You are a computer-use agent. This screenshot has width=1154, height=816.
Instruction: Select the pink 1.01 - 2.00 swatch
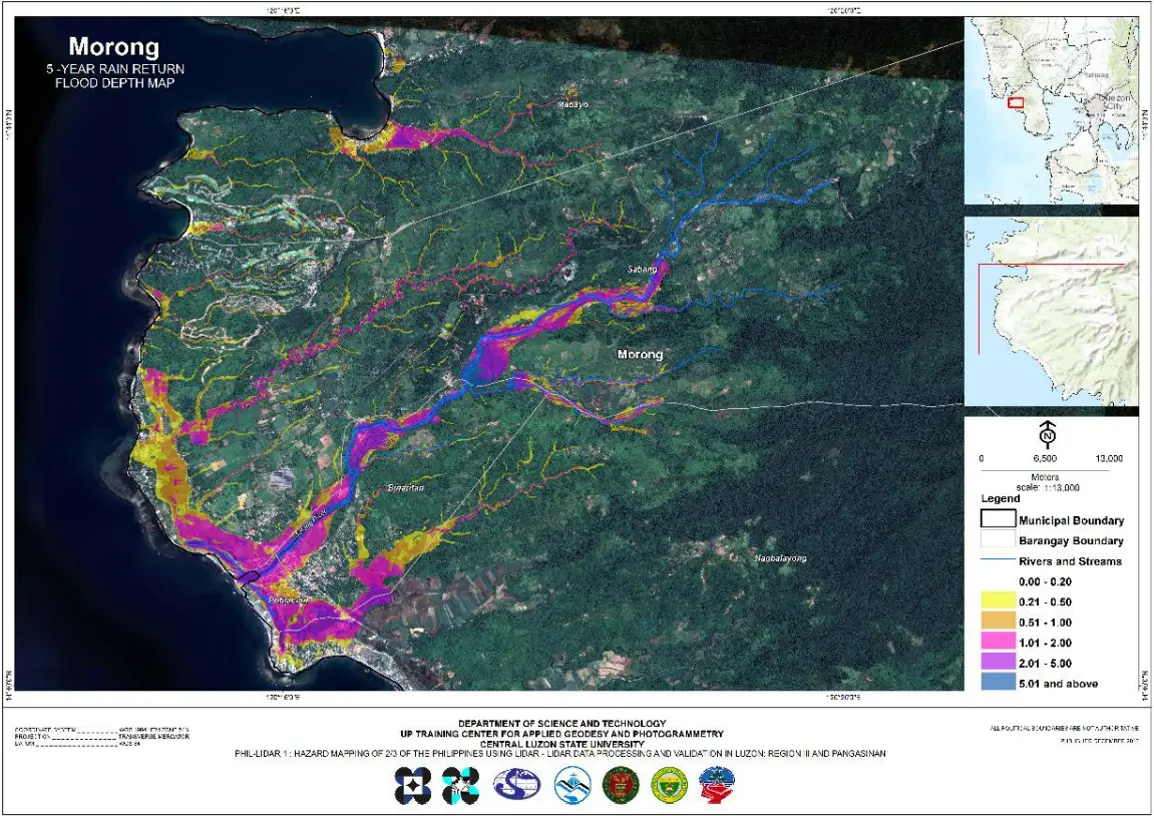[995, 643]
